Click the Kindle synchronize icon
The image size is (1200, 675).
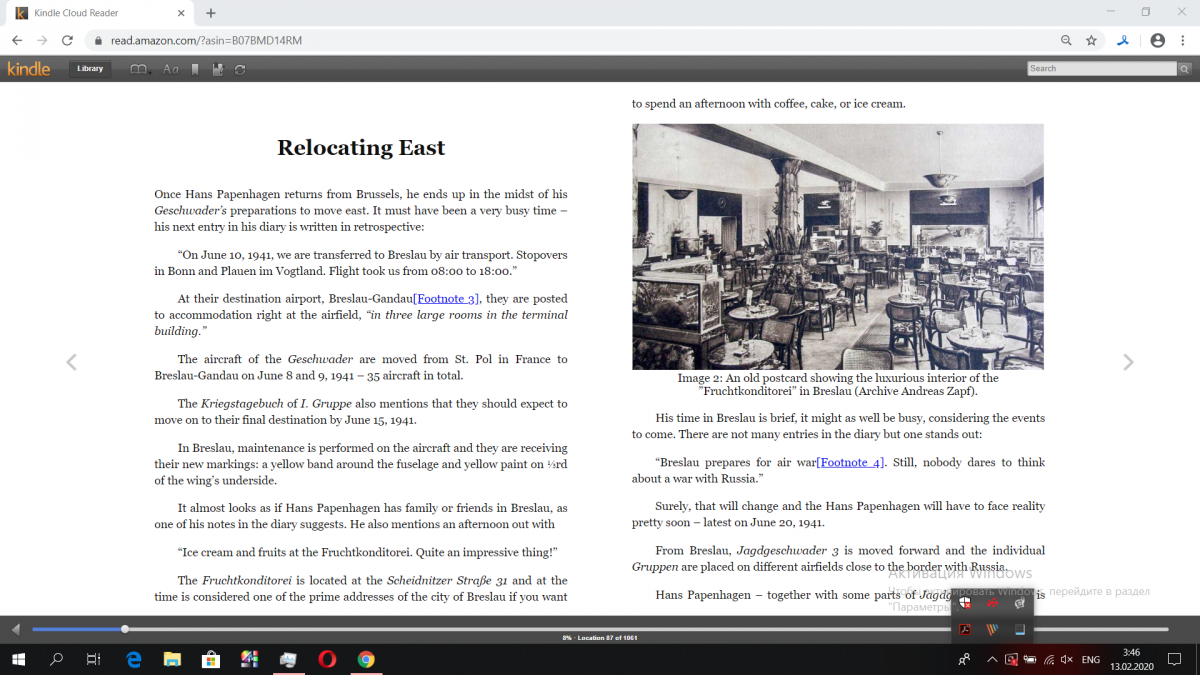tap(240, 69)
